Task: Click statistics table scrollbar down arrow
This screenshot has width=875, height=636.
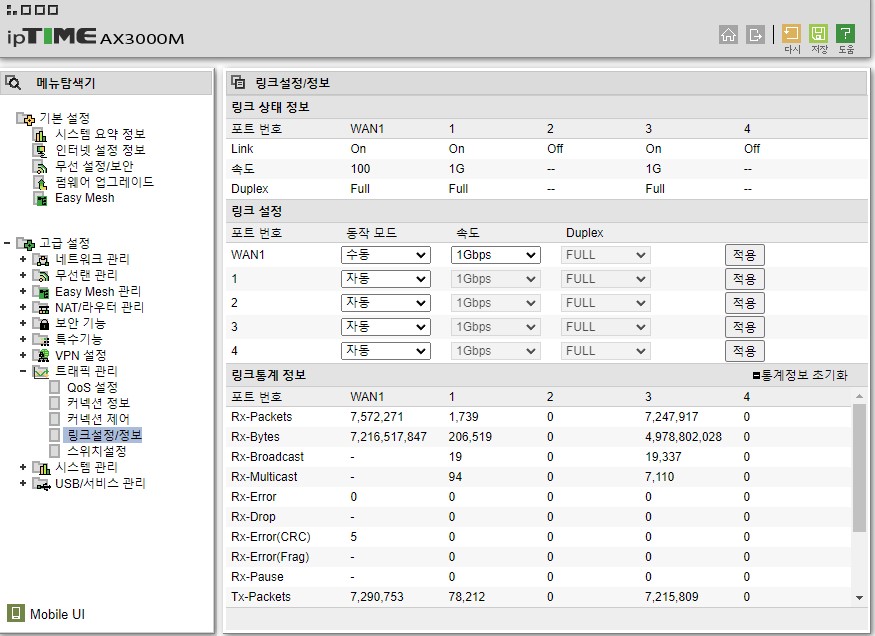Action: 859,598
